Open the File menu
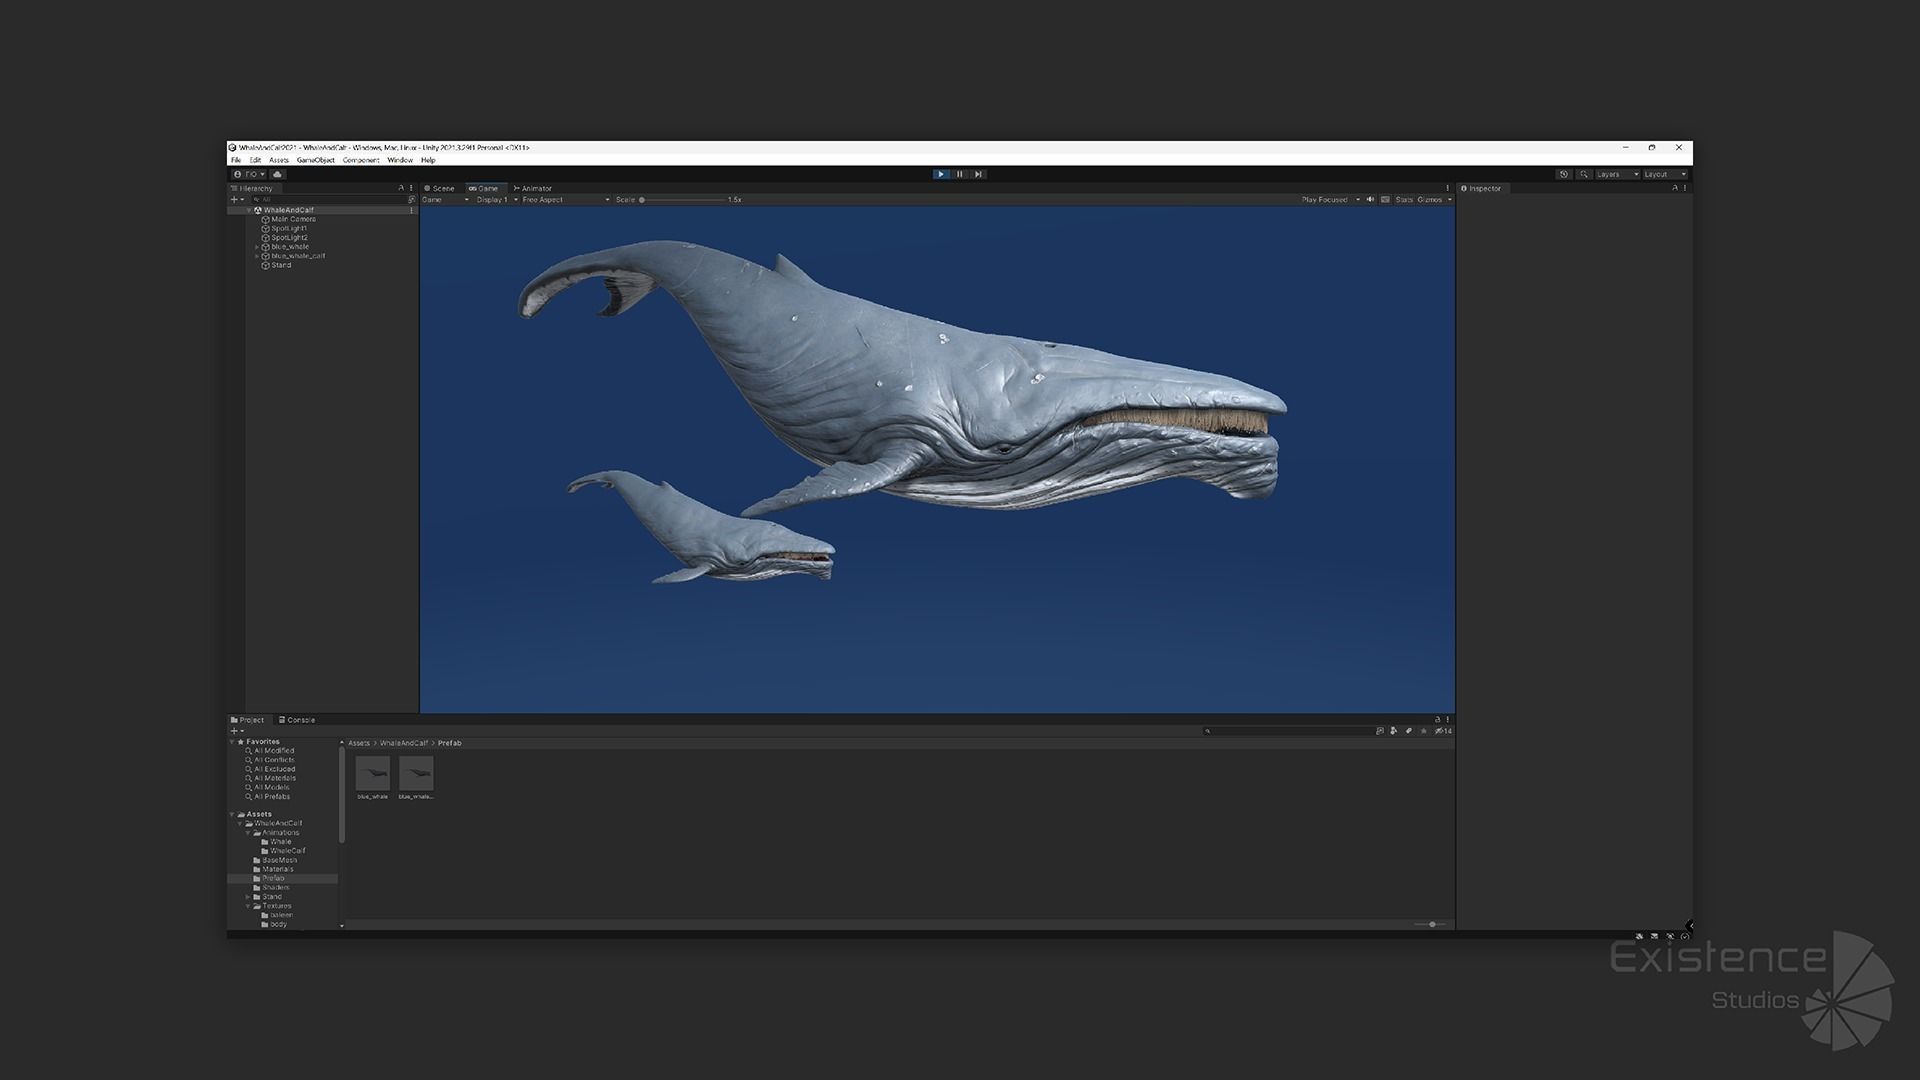This screenshot has width=1920, height=1080. [x=236, y=160]
